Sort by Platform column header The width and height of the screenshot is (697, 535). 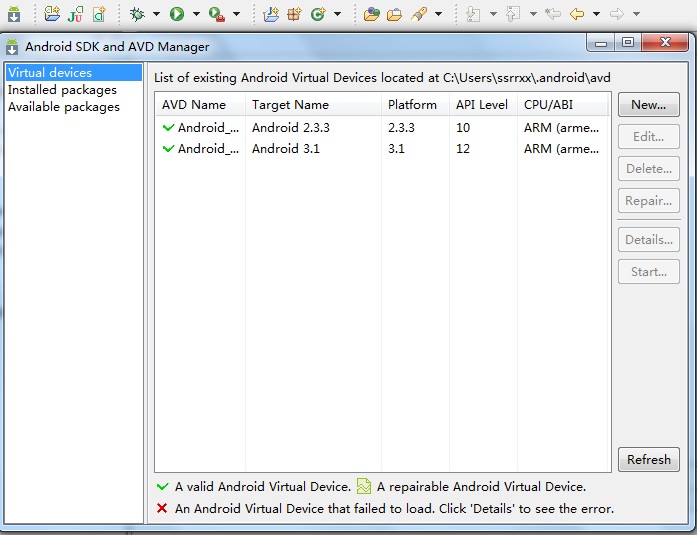415,105
